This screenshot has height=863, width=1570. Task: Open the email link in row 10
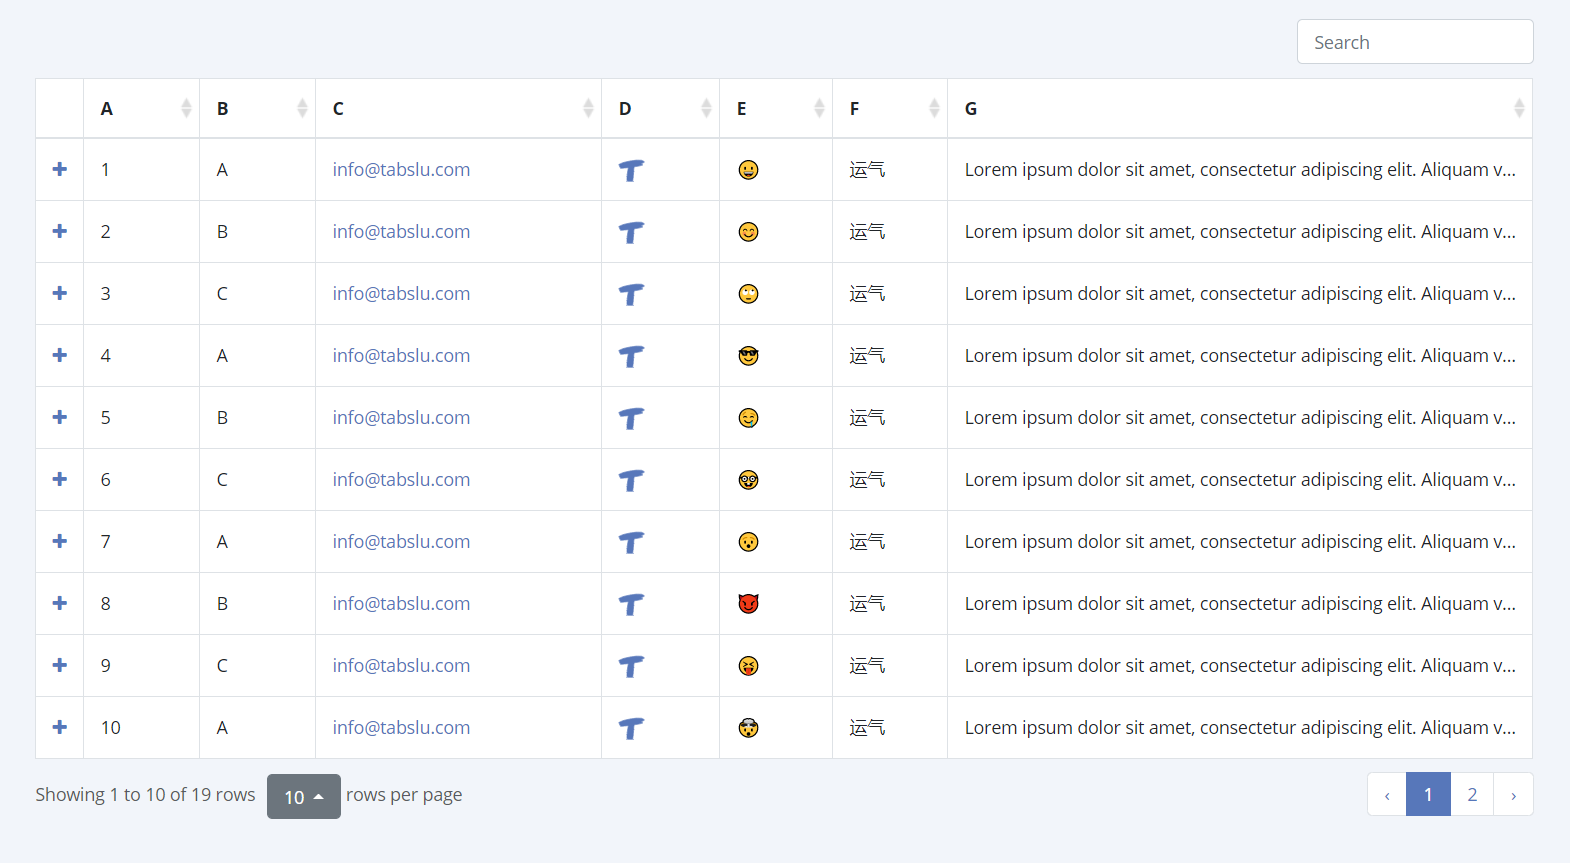(401, 727)
